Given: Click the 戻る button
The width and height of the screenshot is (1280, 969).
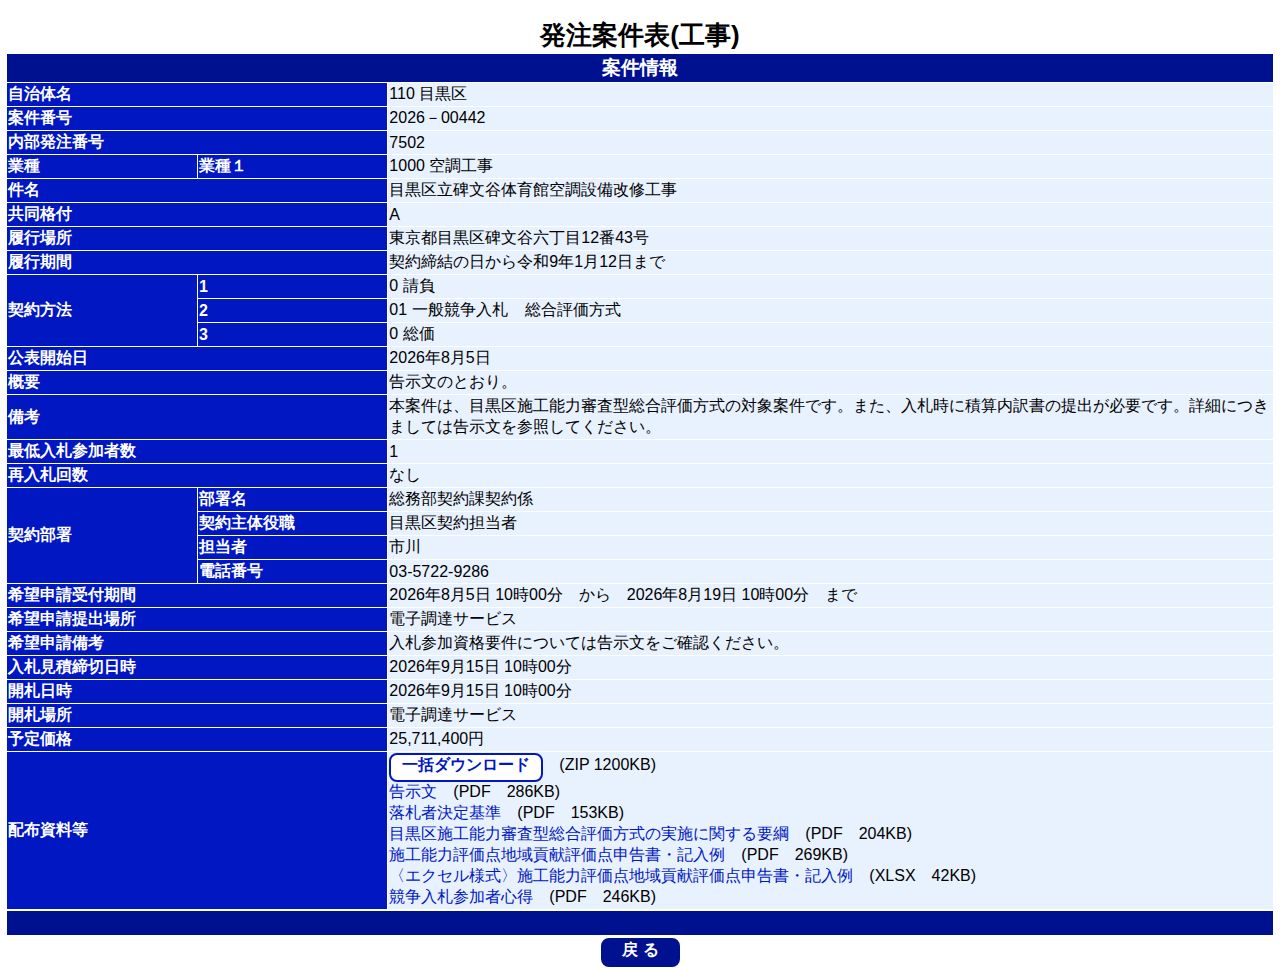Looking at the screenshot, I should [640, 952].
